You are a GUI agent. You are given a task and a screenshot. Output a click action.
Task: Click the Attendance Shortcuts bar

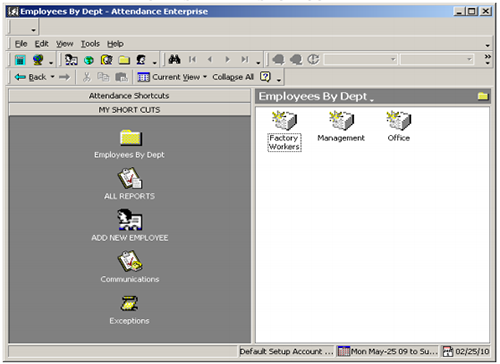point(129,96)
